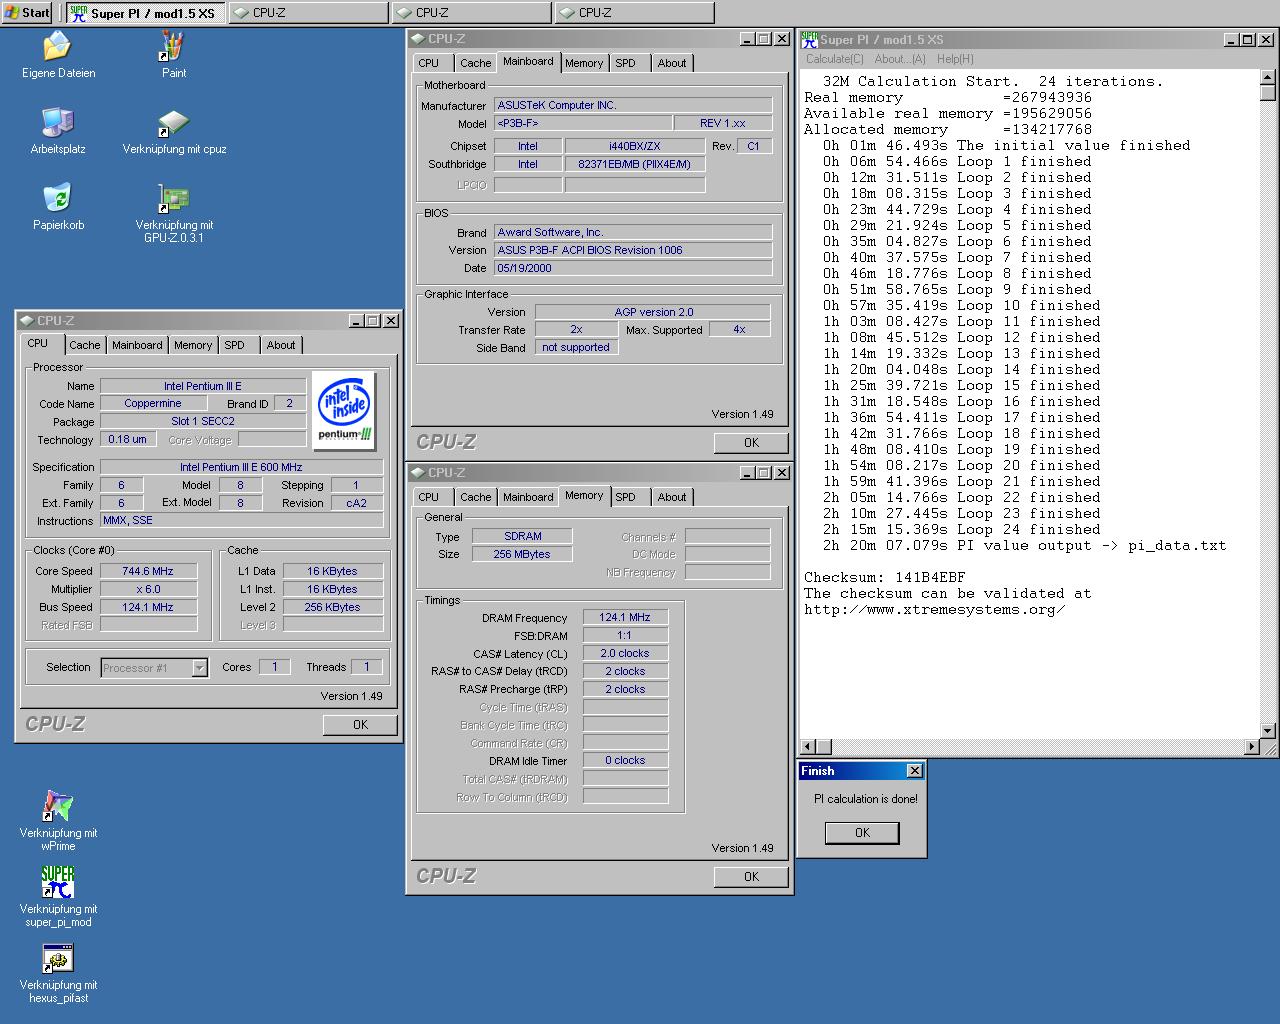This screenshot has height=1024, width=1280.
Task: Open Help menu in Super PI
Action: click(955, 59)
